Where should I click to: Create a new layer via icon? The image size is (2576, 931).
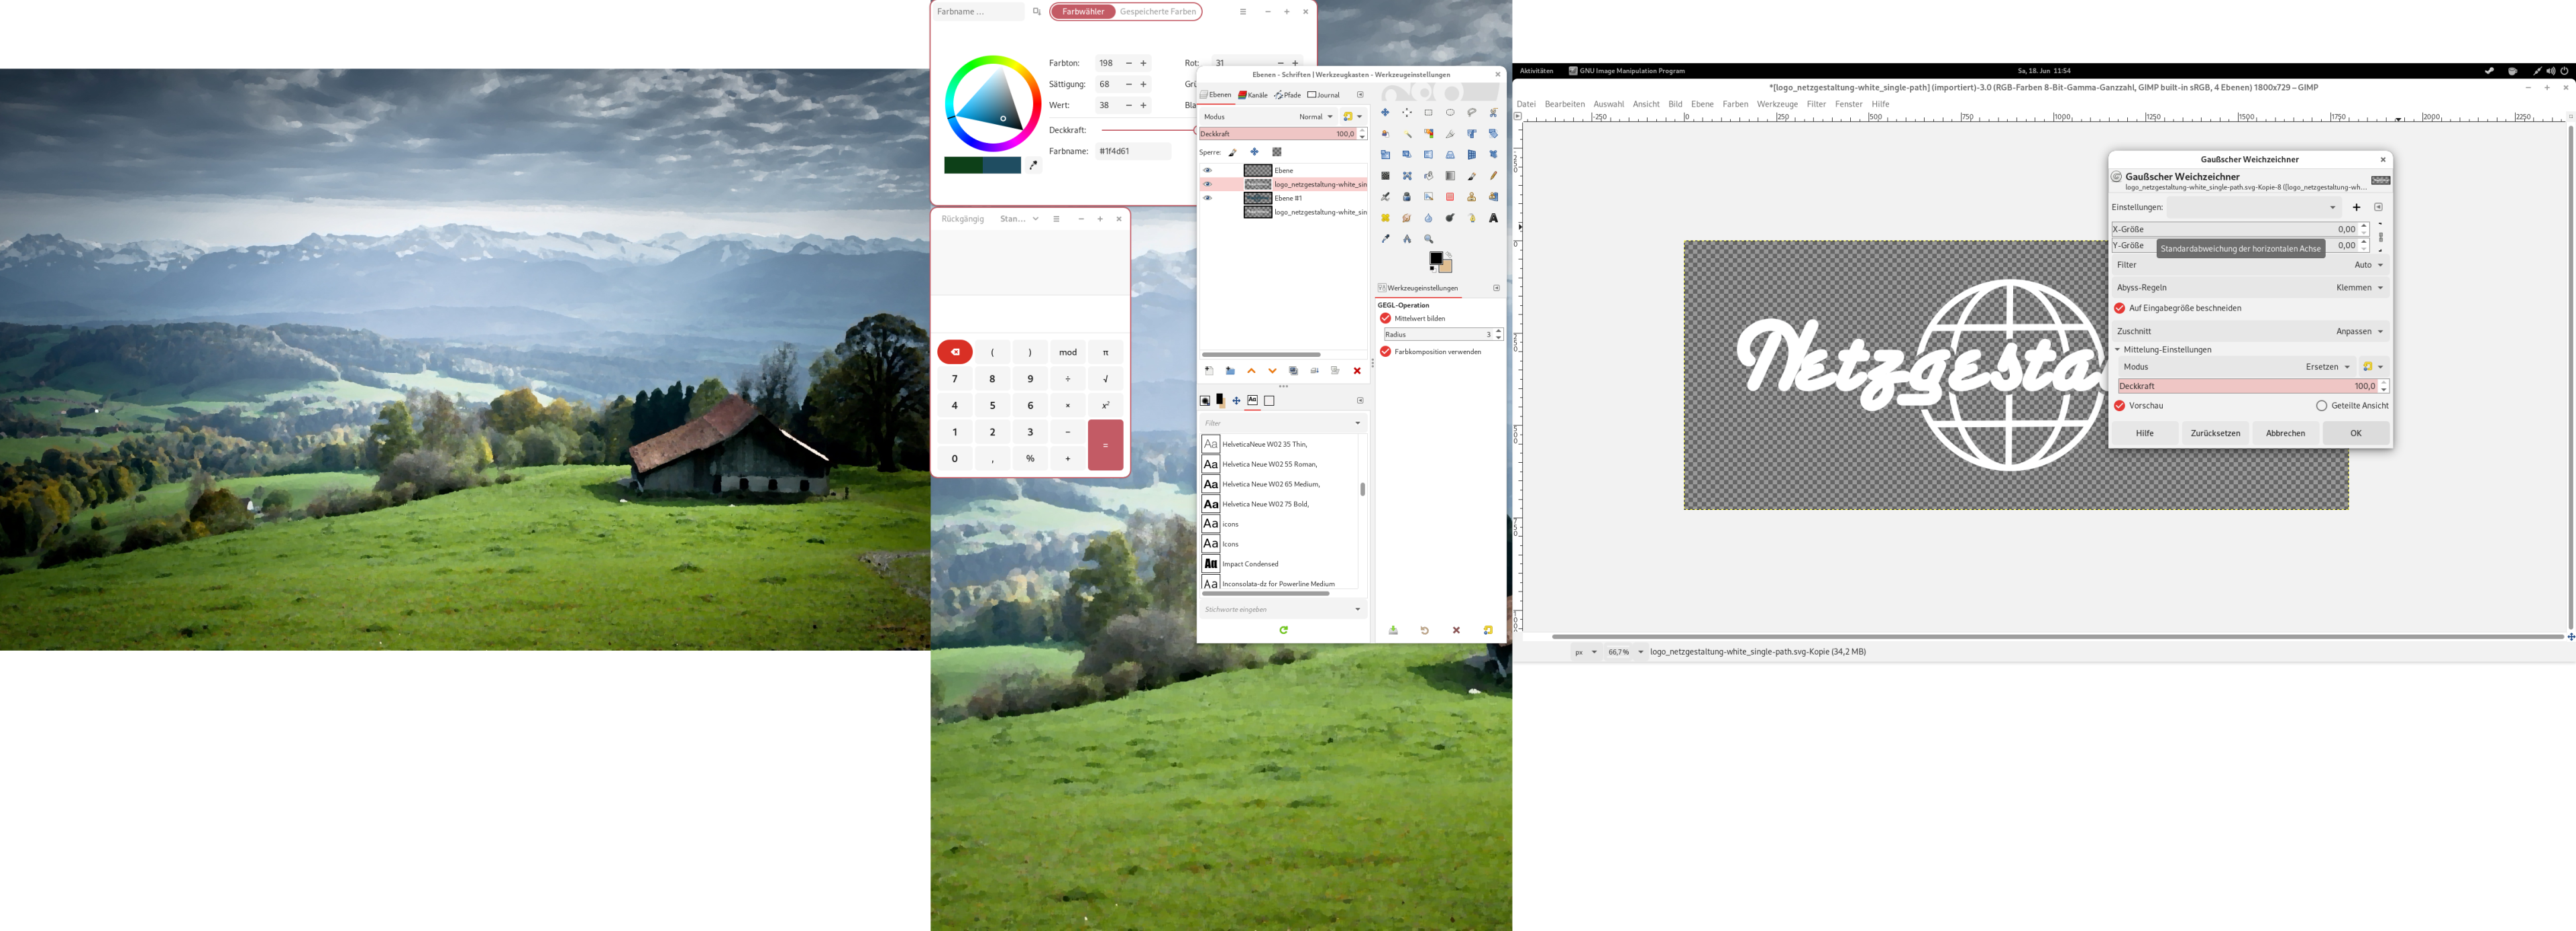pyautogui.click(x=1209, y=371)
